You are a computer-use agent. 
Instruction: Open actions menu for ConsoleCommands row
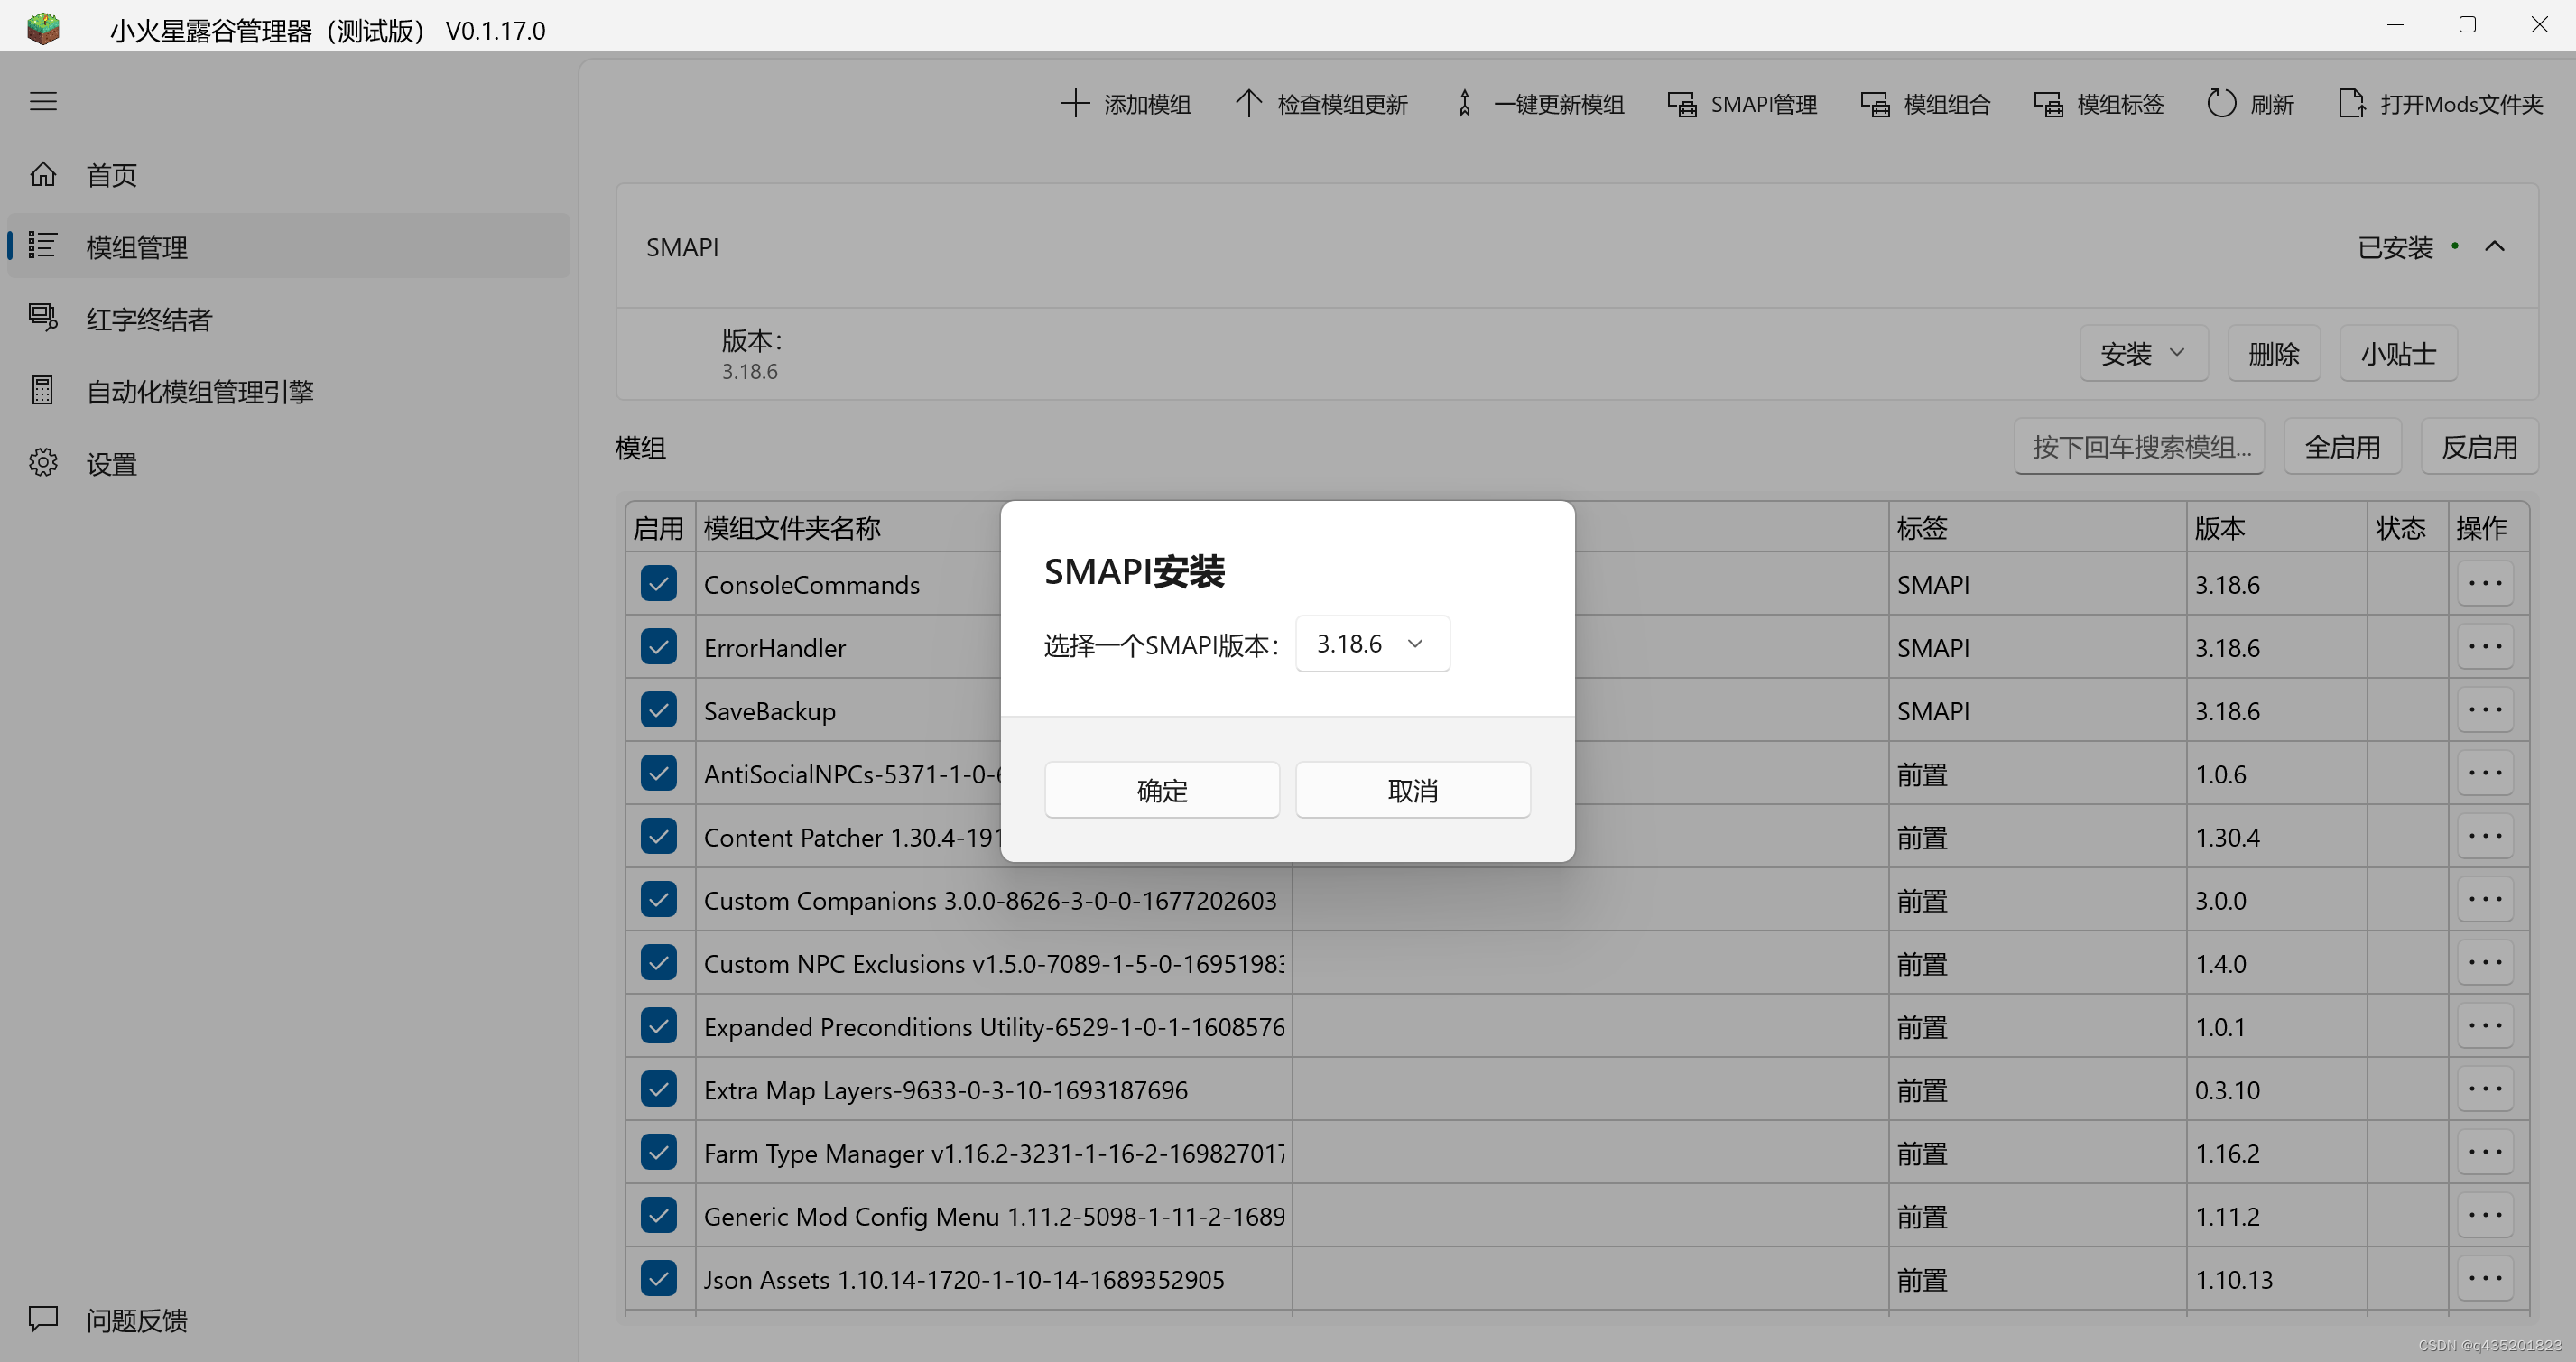[x=2485, y=584]
